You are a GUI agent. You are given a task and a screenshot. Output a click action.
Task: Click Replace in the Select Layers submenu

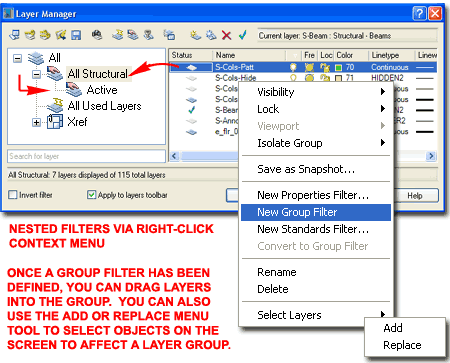coord(402,345)
